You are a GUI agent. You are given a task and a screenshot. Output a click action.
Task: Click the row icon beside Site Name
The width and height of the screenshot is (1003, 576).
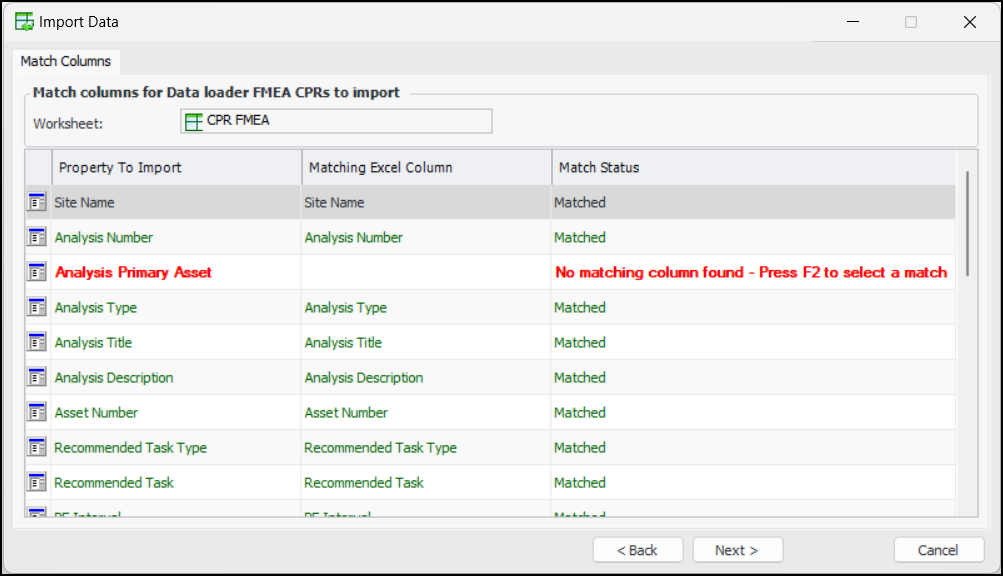point(37,202)
